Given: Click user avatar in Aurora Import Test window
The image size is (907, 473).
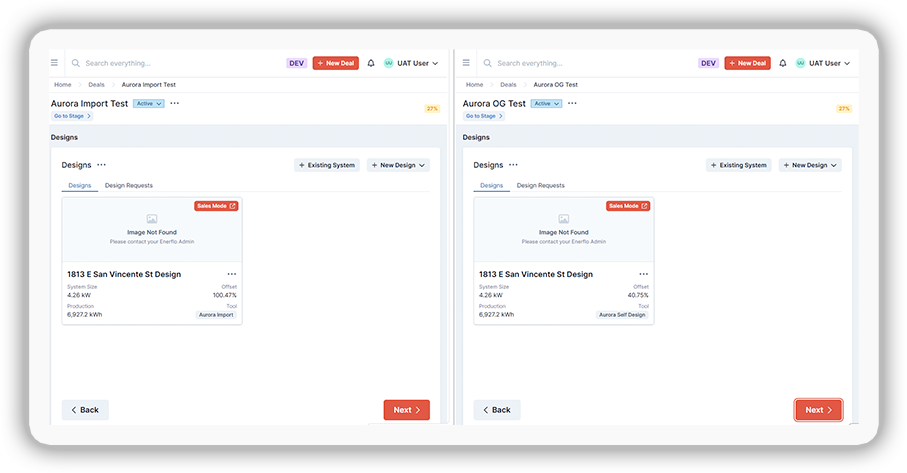Looking at the screenshot, I should click(x=389, y=63).
